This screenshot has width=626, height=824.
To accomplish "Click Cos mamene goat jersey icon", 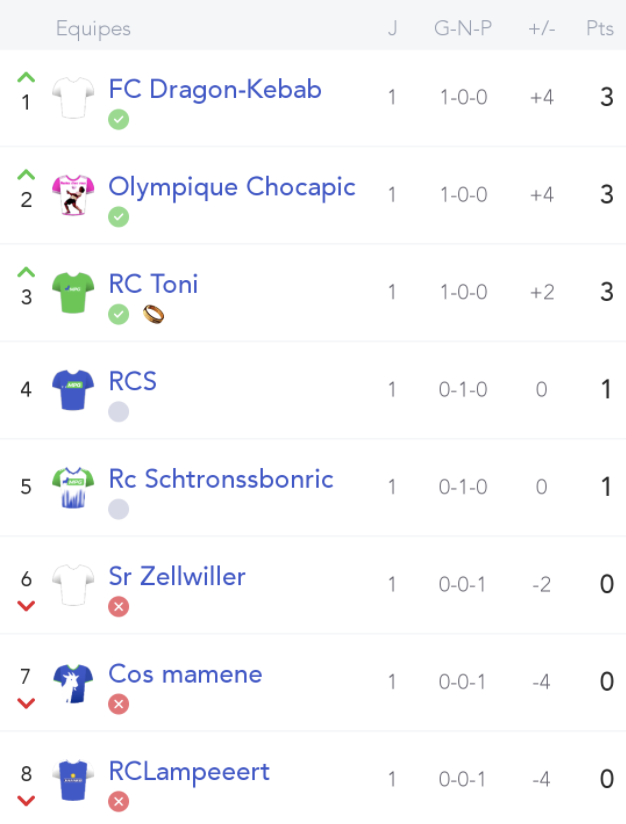I will (73, 683).
